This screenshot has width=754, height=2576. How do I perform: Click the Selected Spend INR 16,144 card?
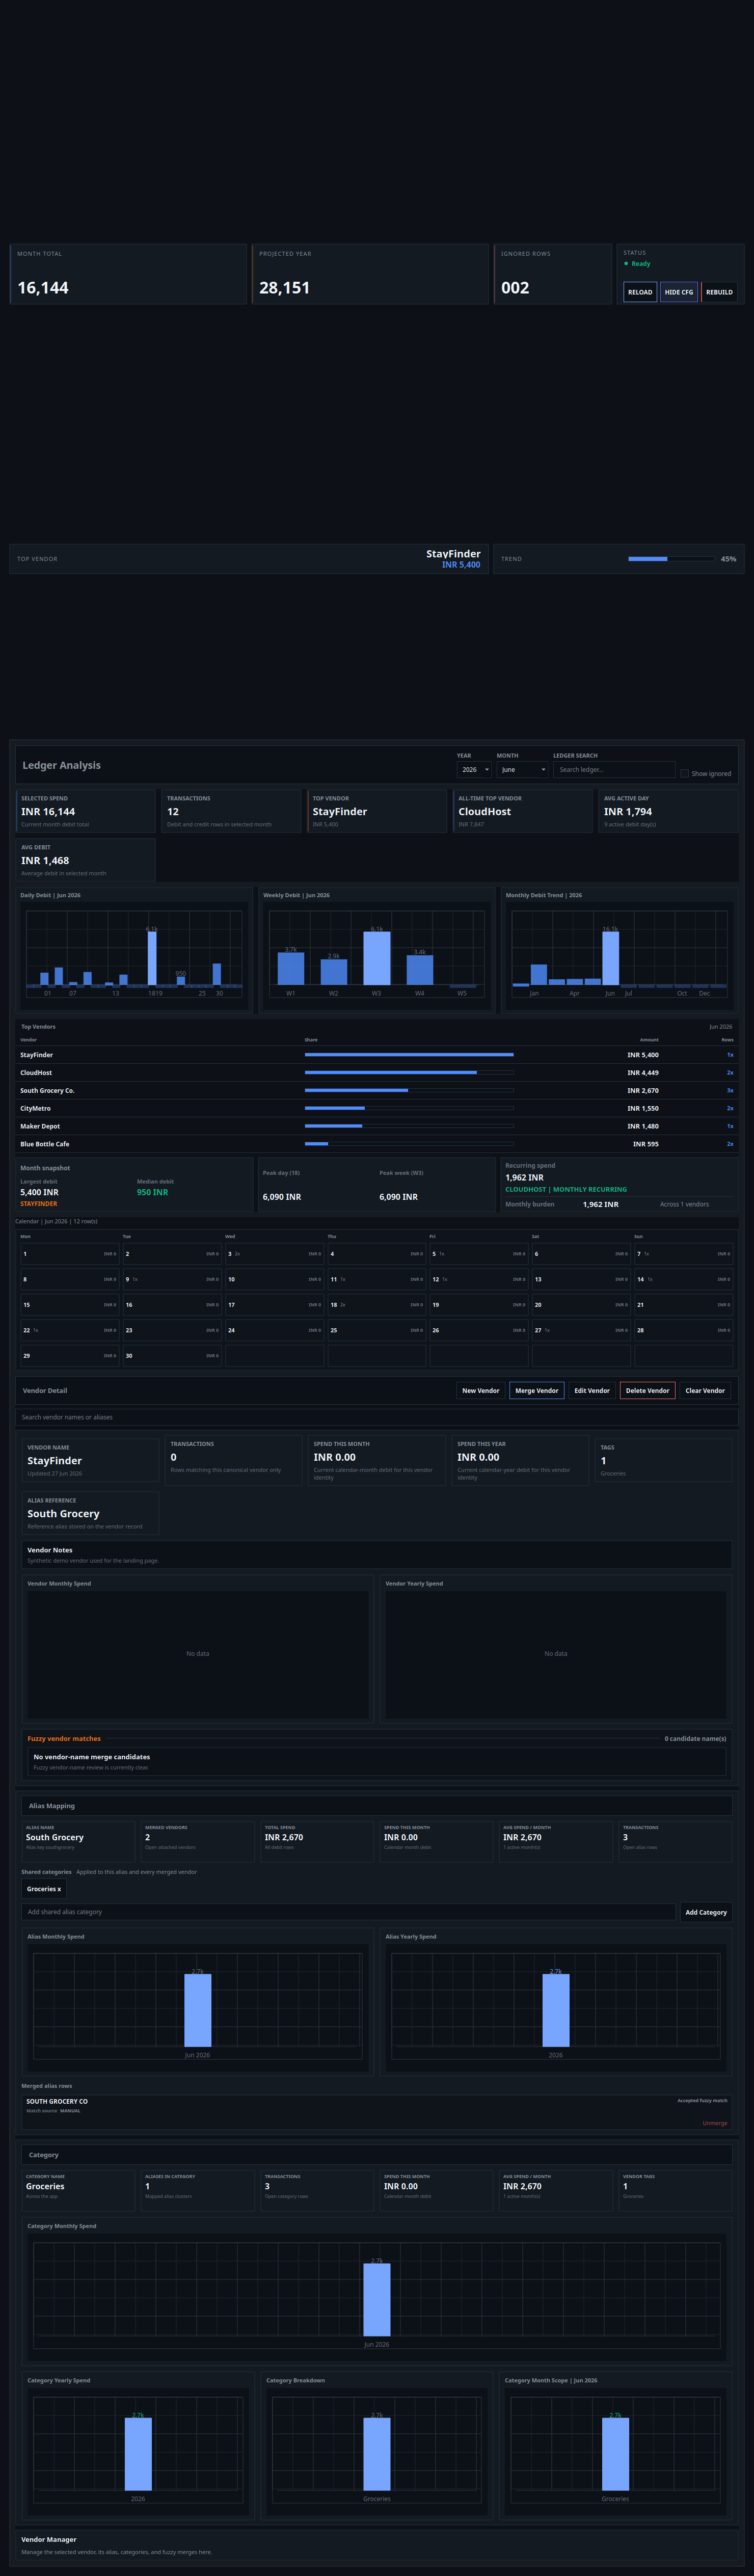[x=86, y=811]
